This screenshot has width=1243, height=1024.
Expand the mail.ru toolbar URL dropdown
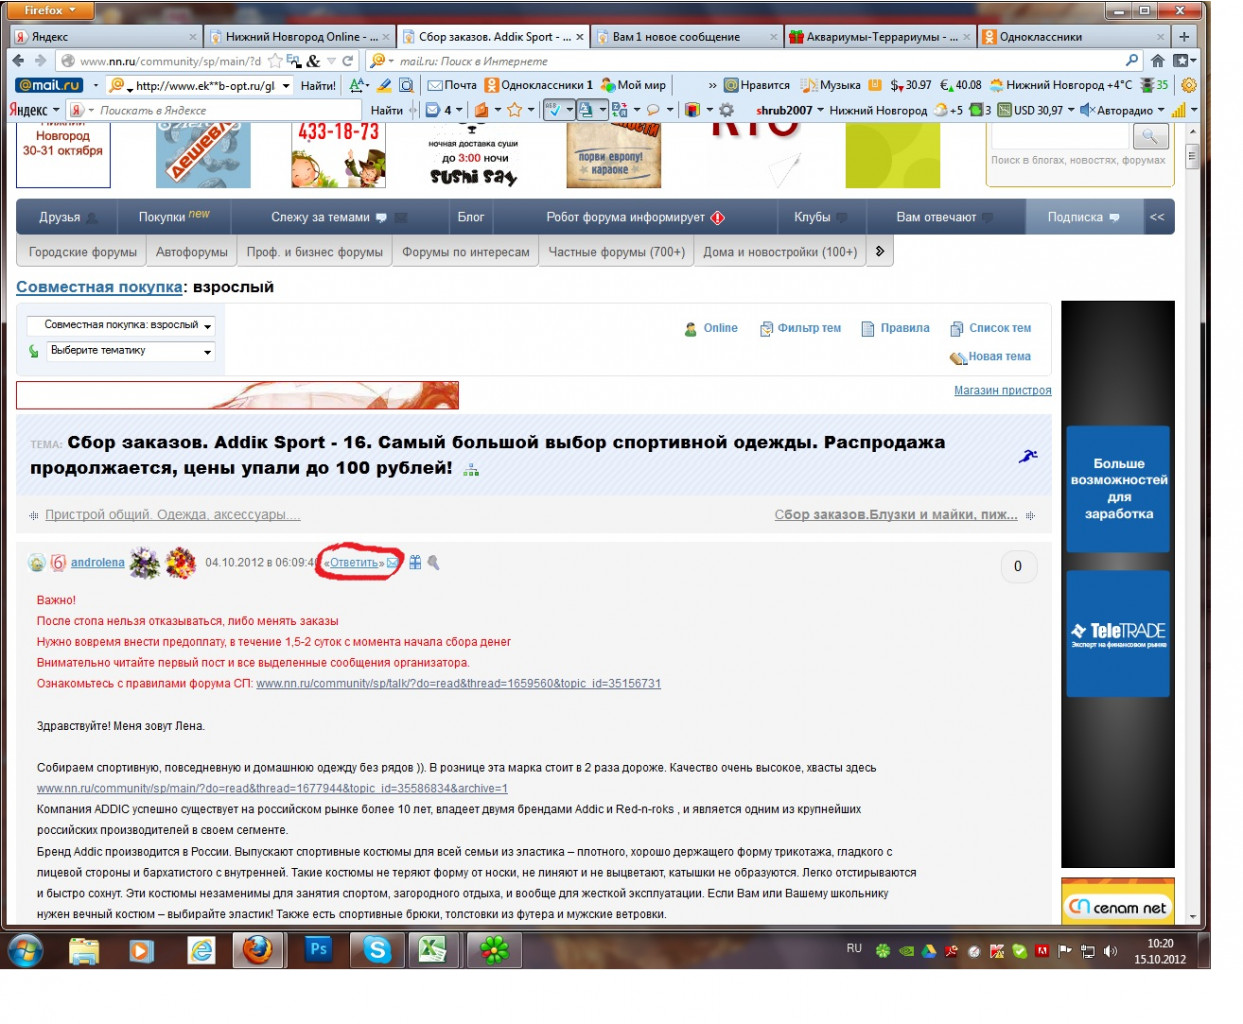click(286, 86)
